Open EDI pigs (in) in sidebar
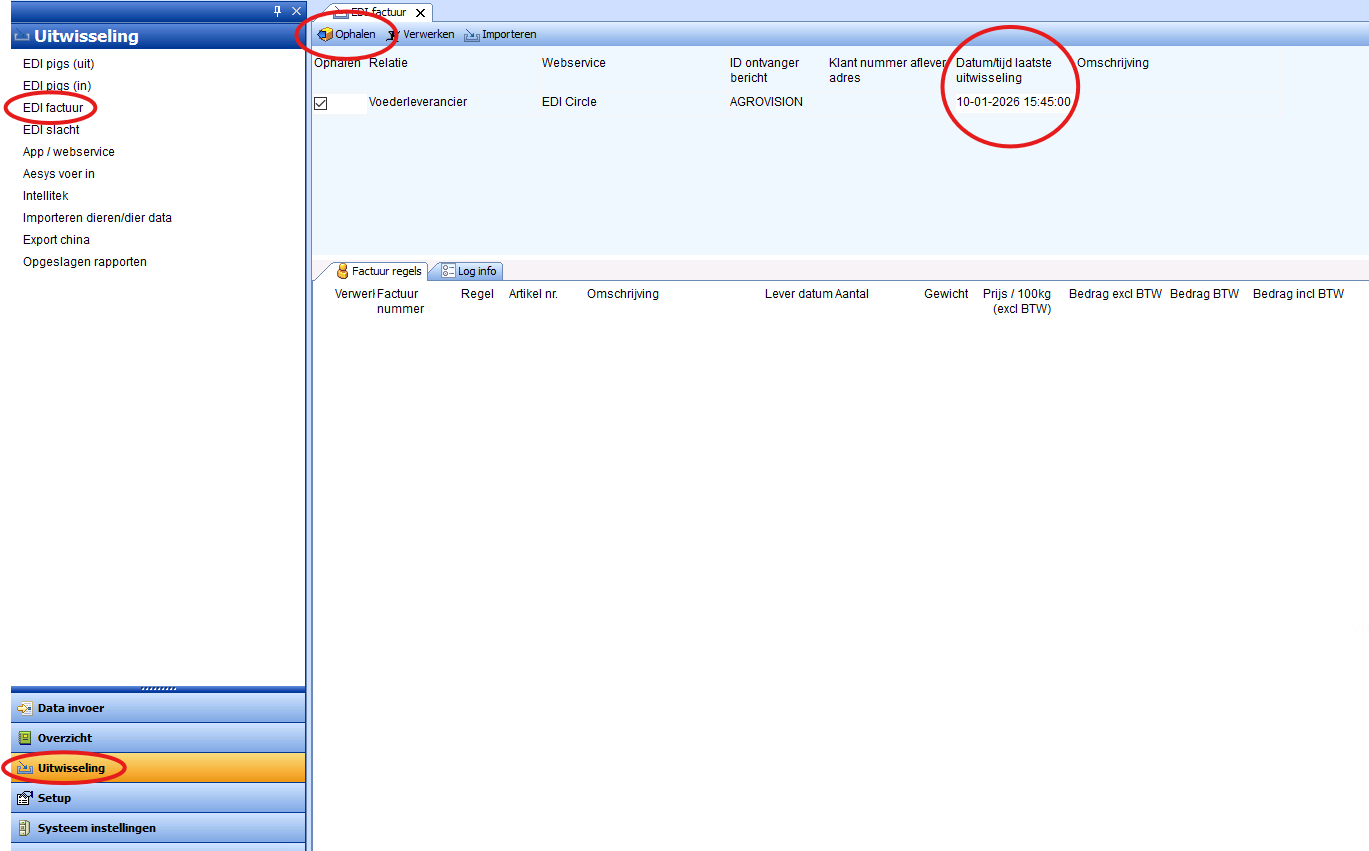1369x851 pixels. [x=57, y=86]
